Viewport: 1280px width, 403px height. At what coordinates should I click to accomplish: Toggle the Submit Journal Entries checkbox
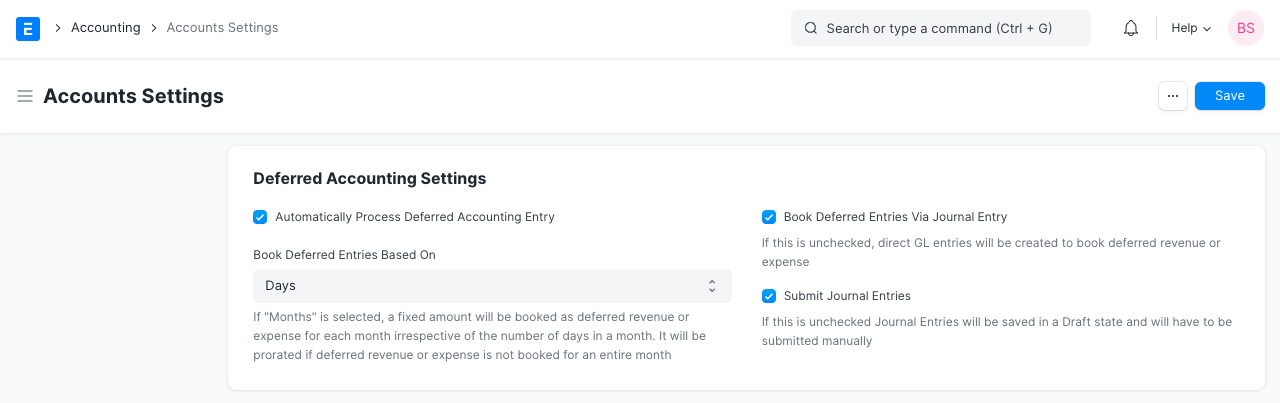769,296
